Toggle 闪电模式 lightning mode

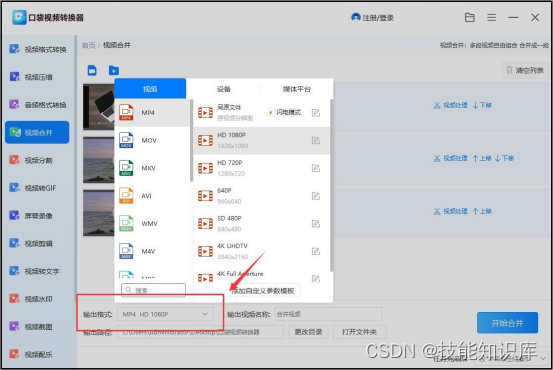click(x=285, y=113)
